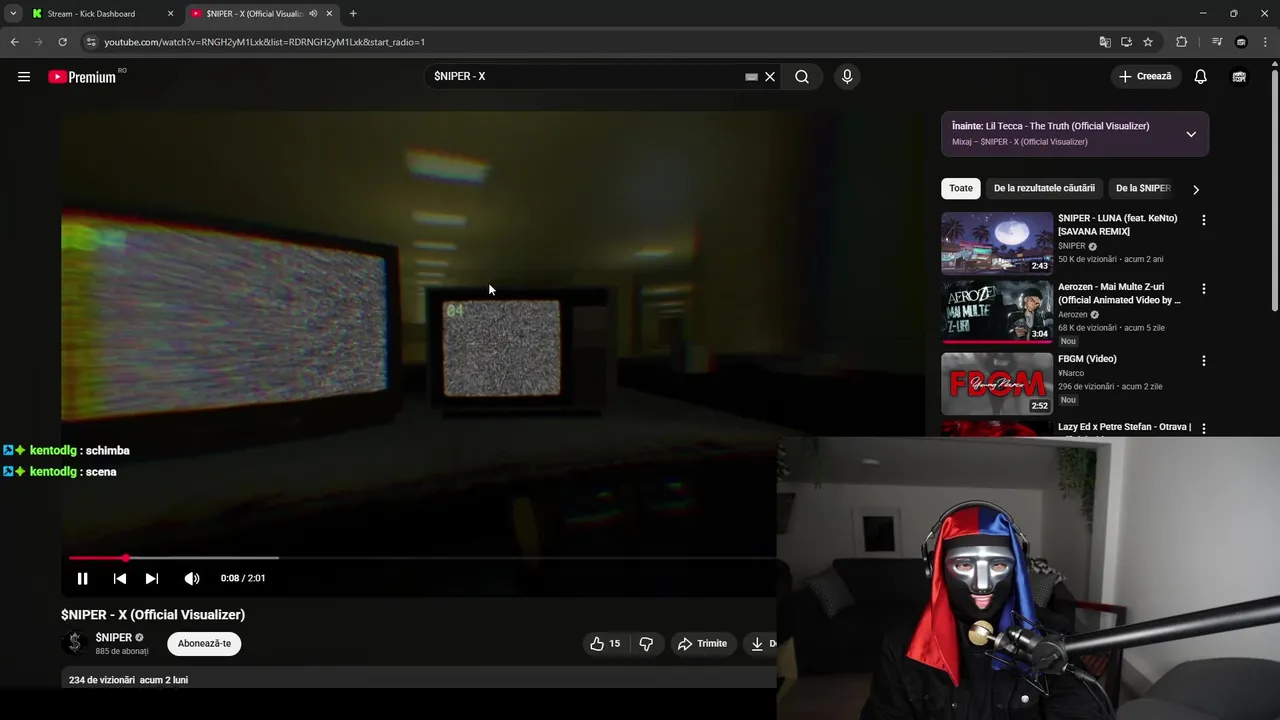Pause the video

pos(83,578)
